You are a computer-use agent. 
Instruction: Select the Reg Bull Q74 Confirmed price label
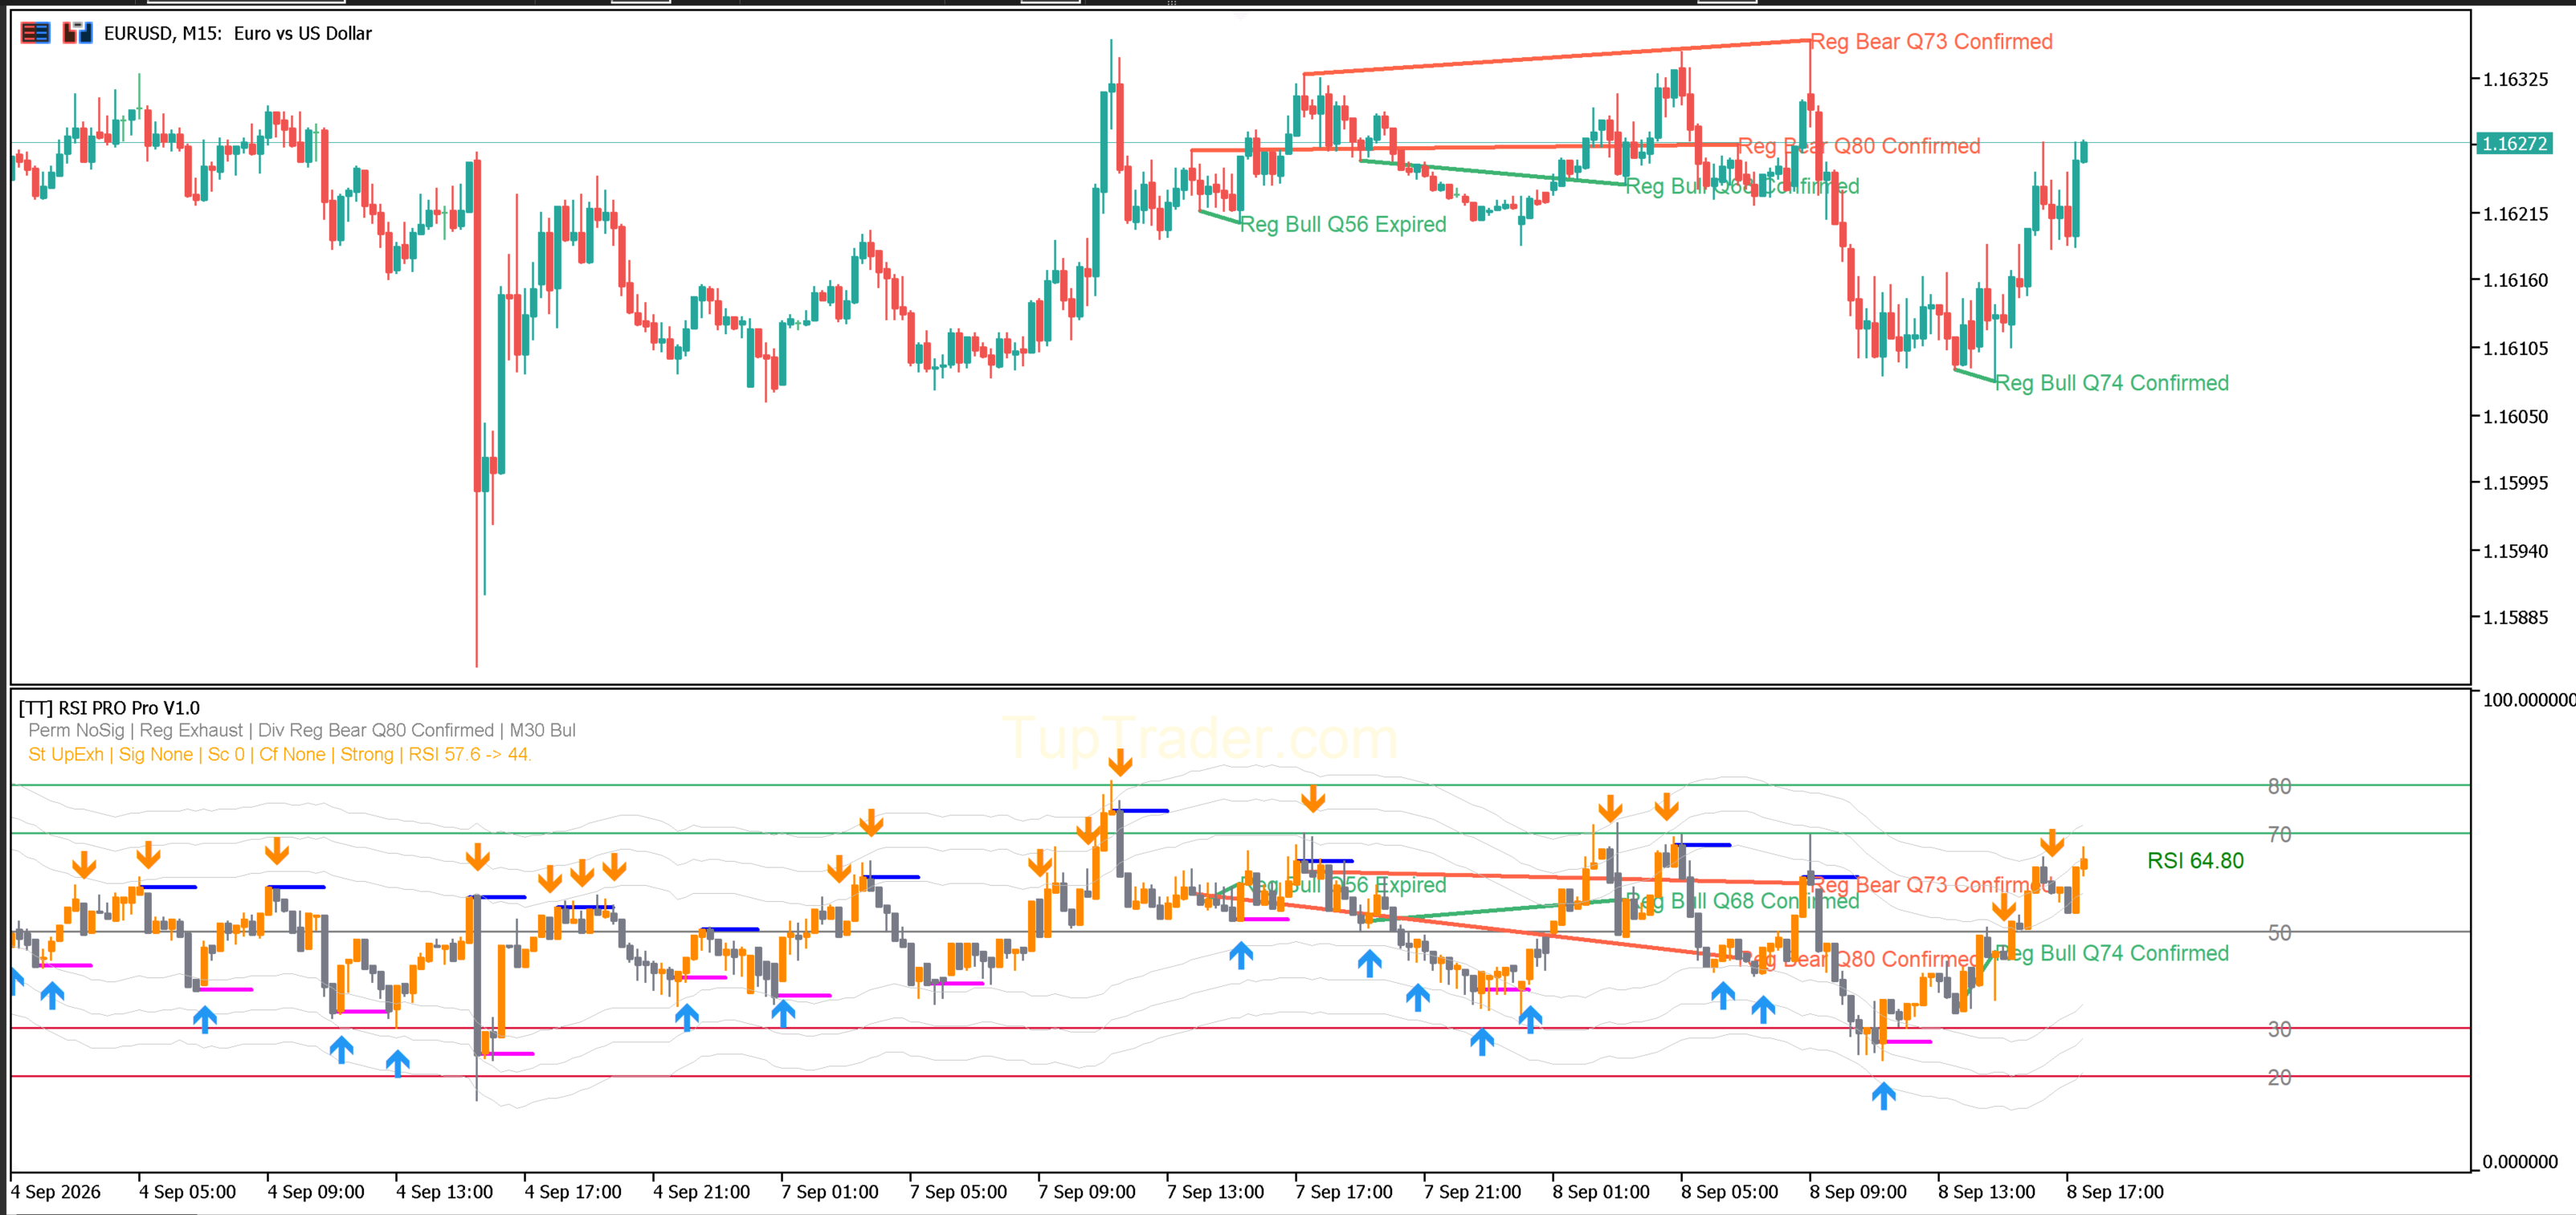2111,383
